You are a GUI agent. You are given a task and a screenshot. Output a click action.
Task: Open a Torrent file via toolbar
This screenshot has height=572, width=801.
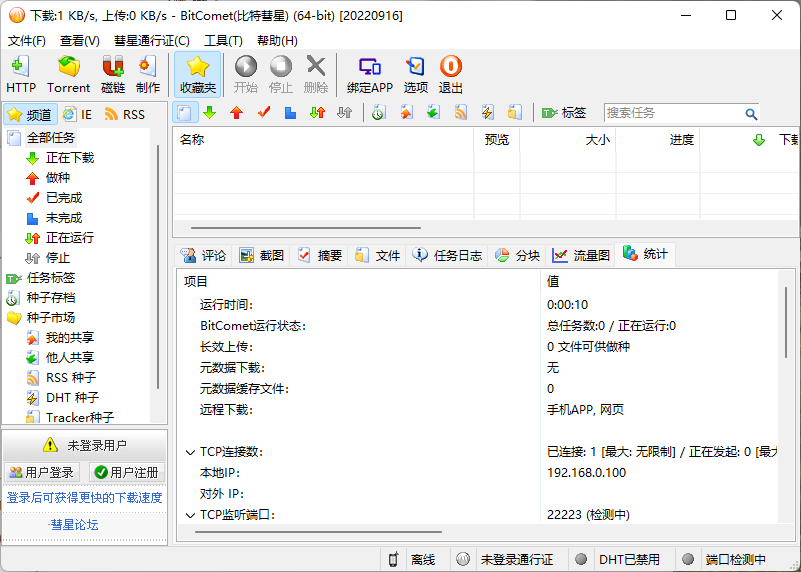pyautogui.click(x=68, y=75)
